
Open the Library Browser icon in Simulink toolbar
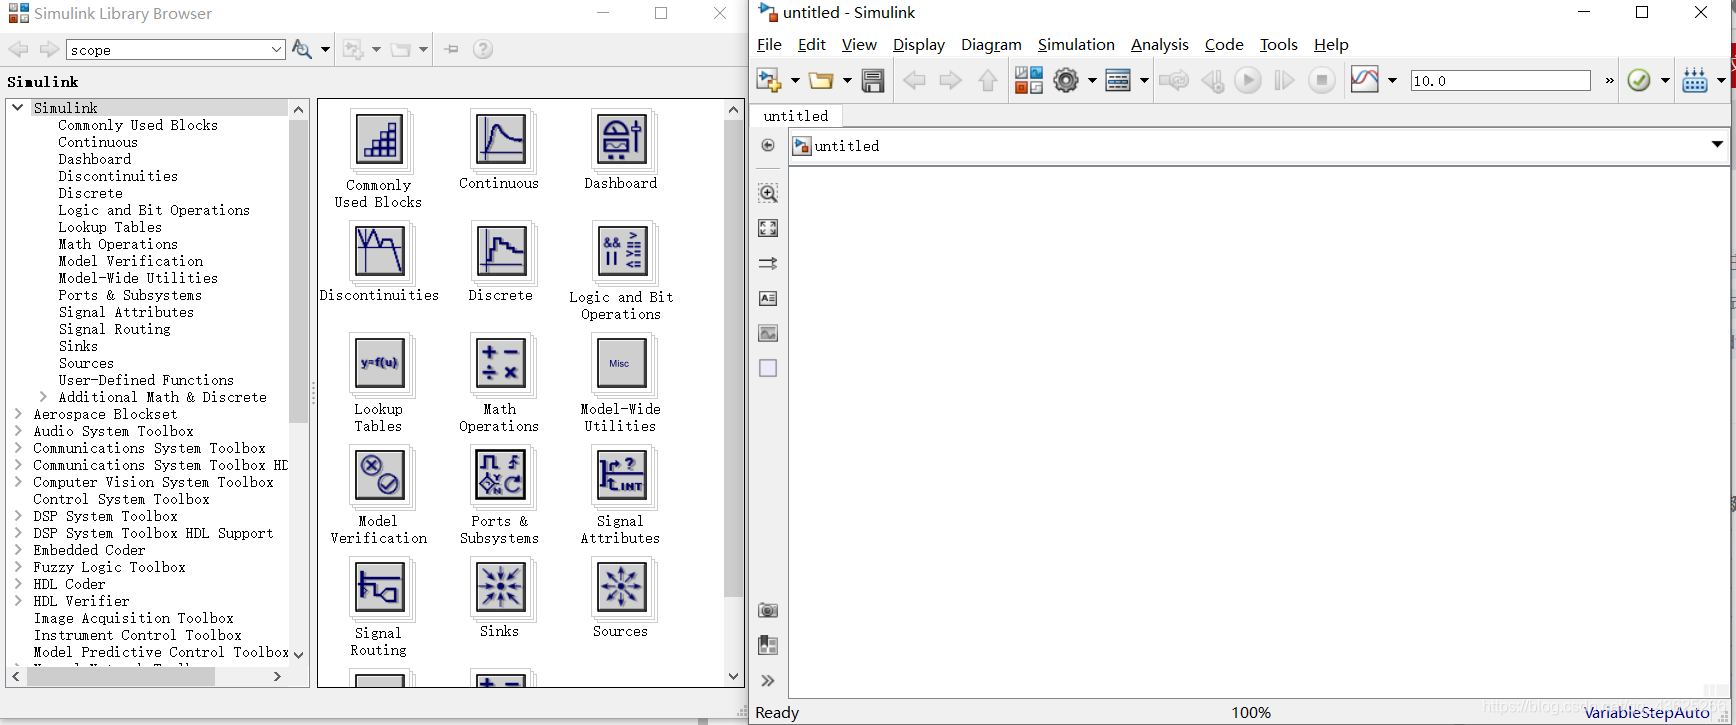(x=1029, y=80)
